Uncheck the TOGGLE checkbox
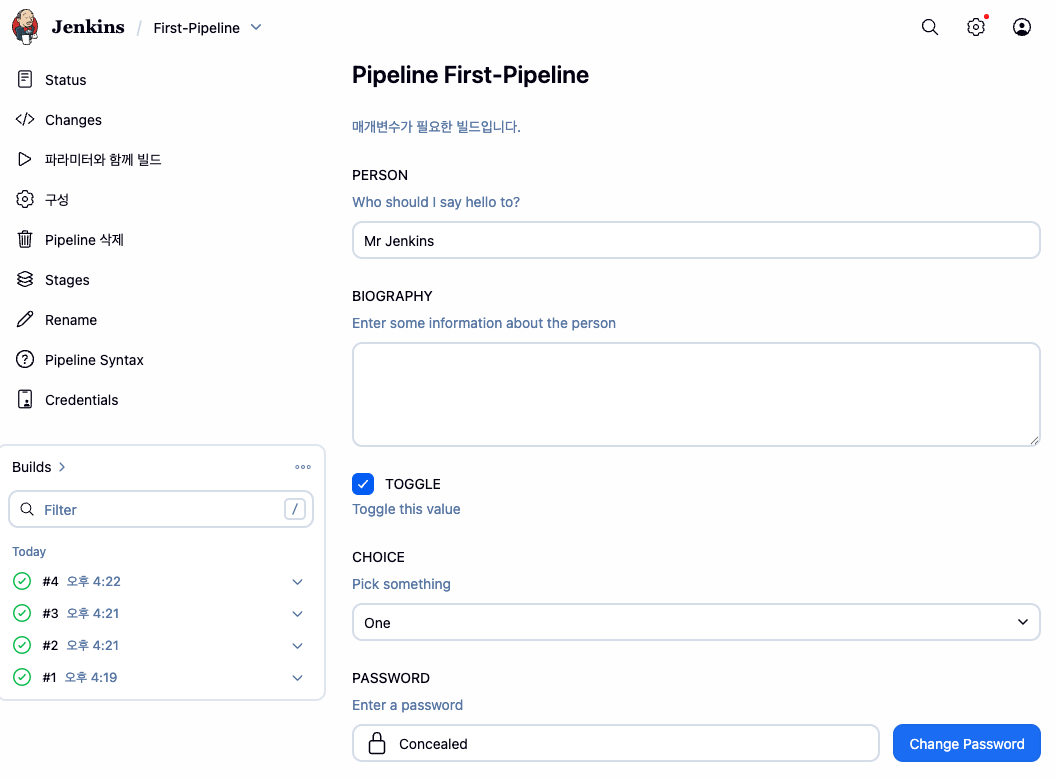Screen dimensions: 1056x779 pyautogui.click(x=363, y=484)
